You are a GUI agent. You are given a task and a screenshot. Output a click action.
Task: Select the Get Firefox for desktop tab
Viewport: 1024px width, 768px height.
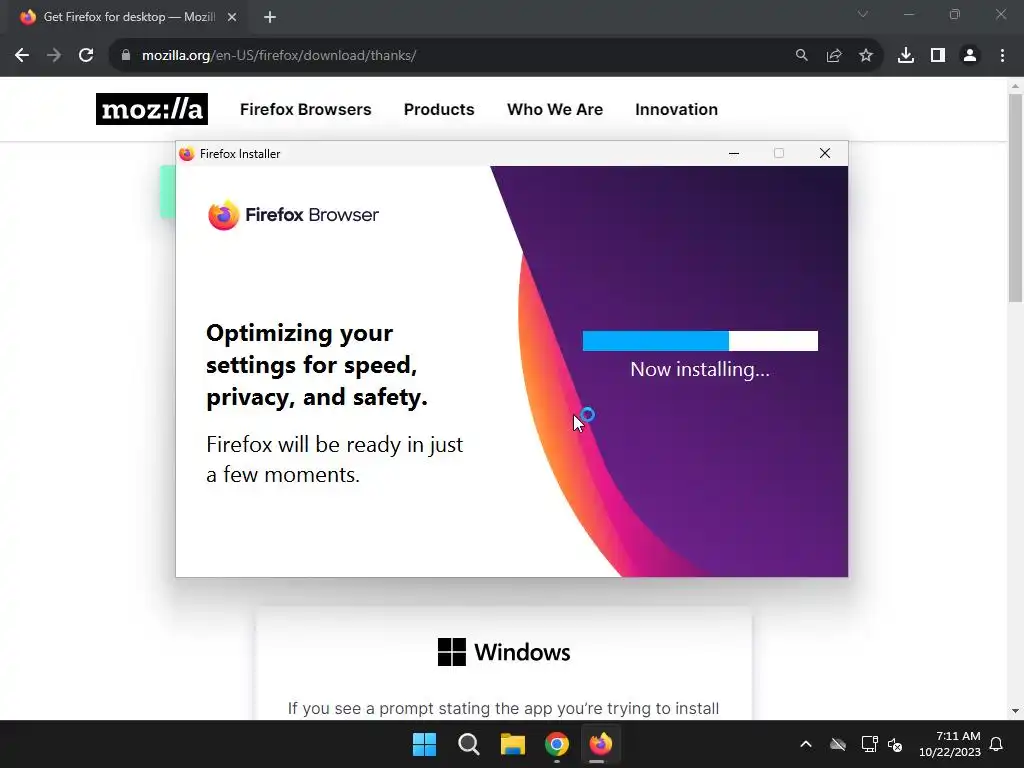pos(129,17)
